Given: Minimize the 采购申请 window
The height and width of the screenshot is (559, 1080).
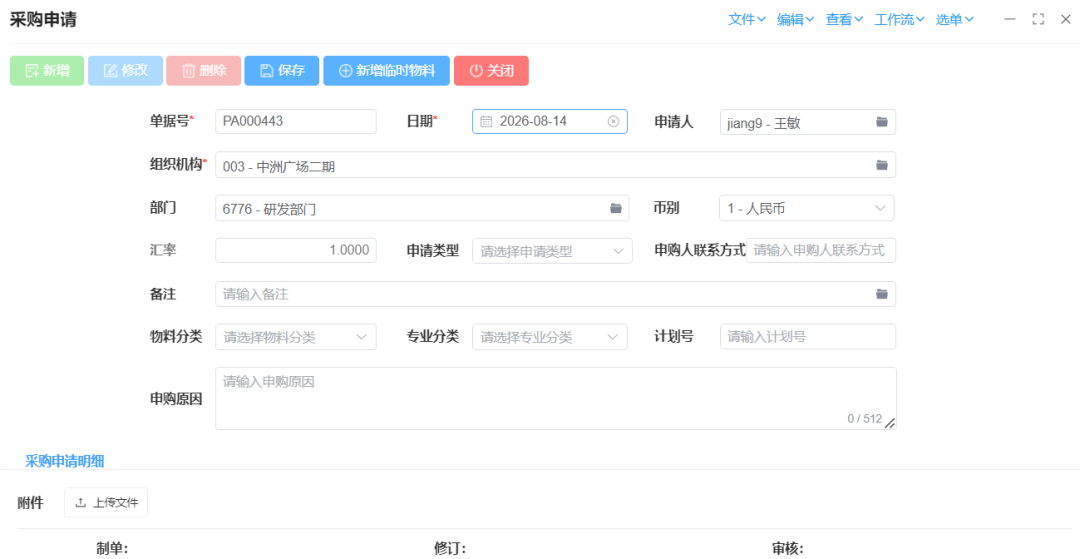Looking at the screenshot, I should click(1010, 19).
